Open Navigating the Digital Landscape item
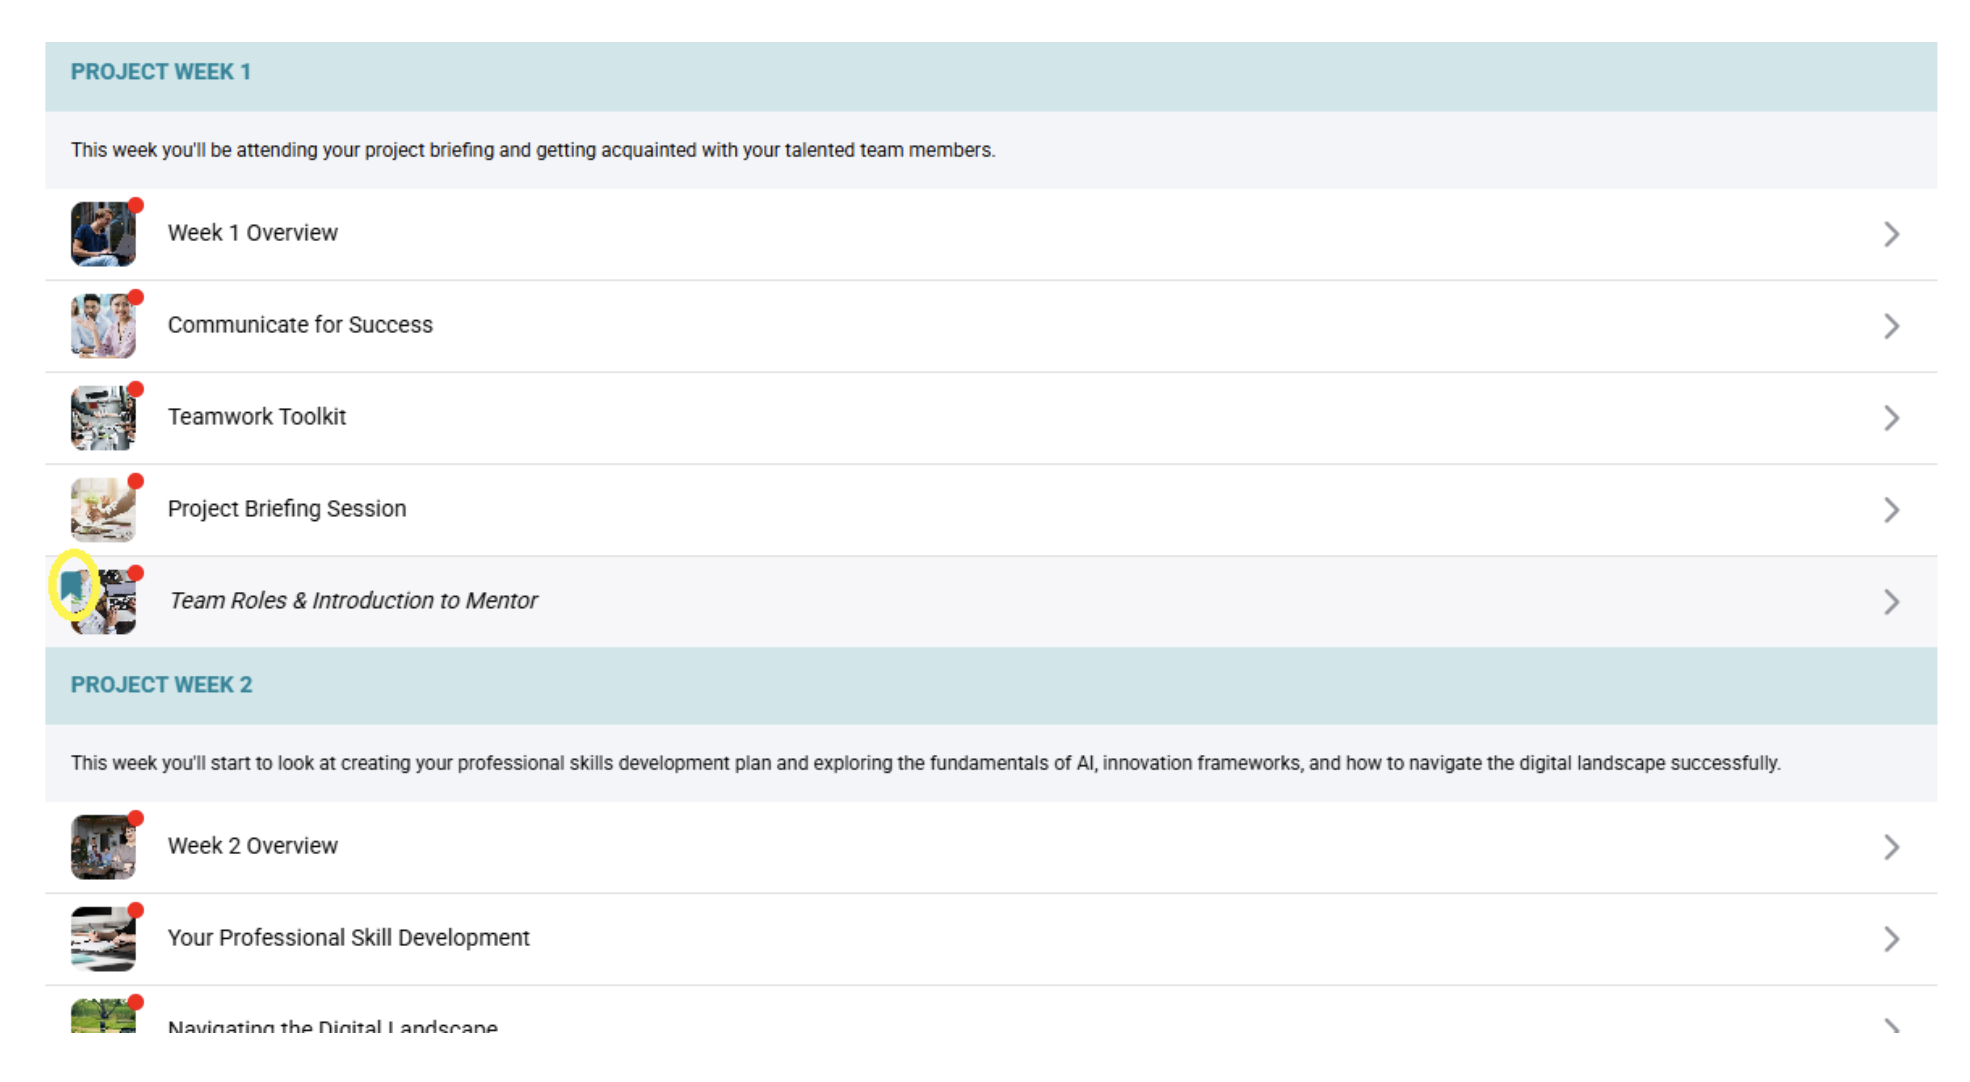The height and width of the screenshot is (1082, 1970). click(x=332, y=1026)
